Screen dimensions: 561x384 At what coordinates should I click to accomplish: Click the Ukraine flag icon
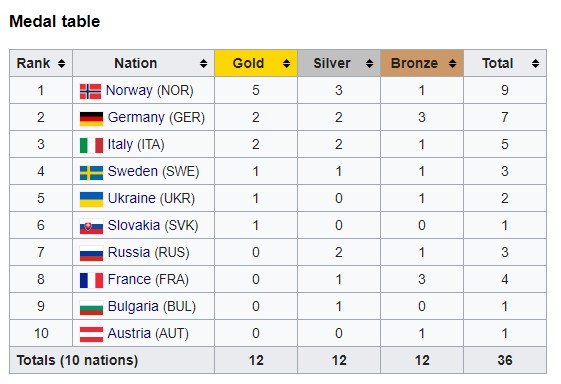91,199
